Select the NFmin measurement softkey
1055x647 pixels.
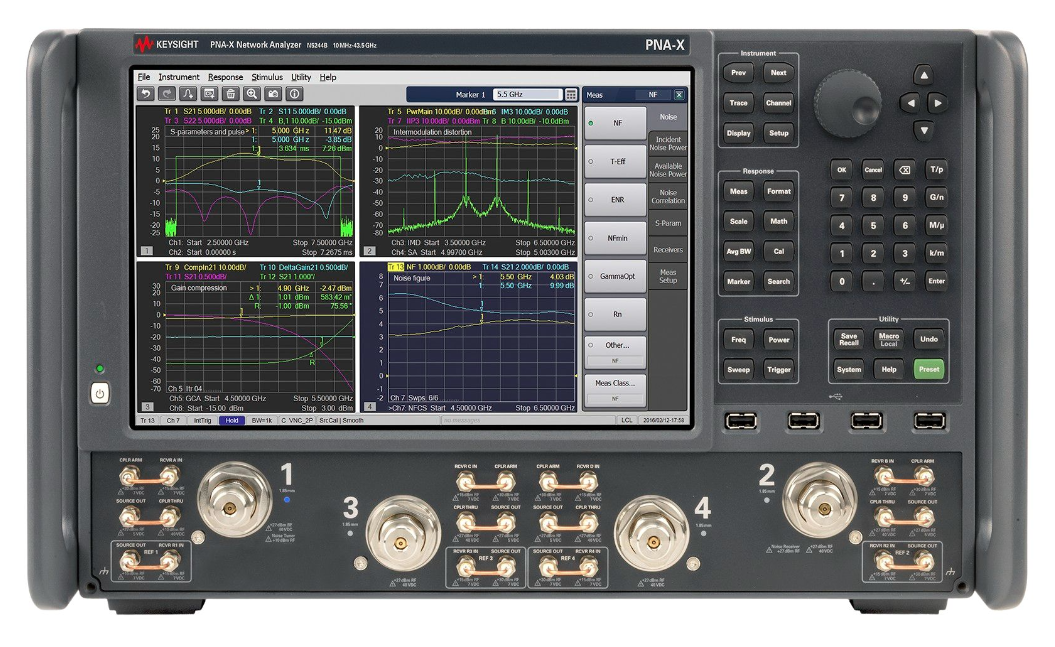coord(616,238)
